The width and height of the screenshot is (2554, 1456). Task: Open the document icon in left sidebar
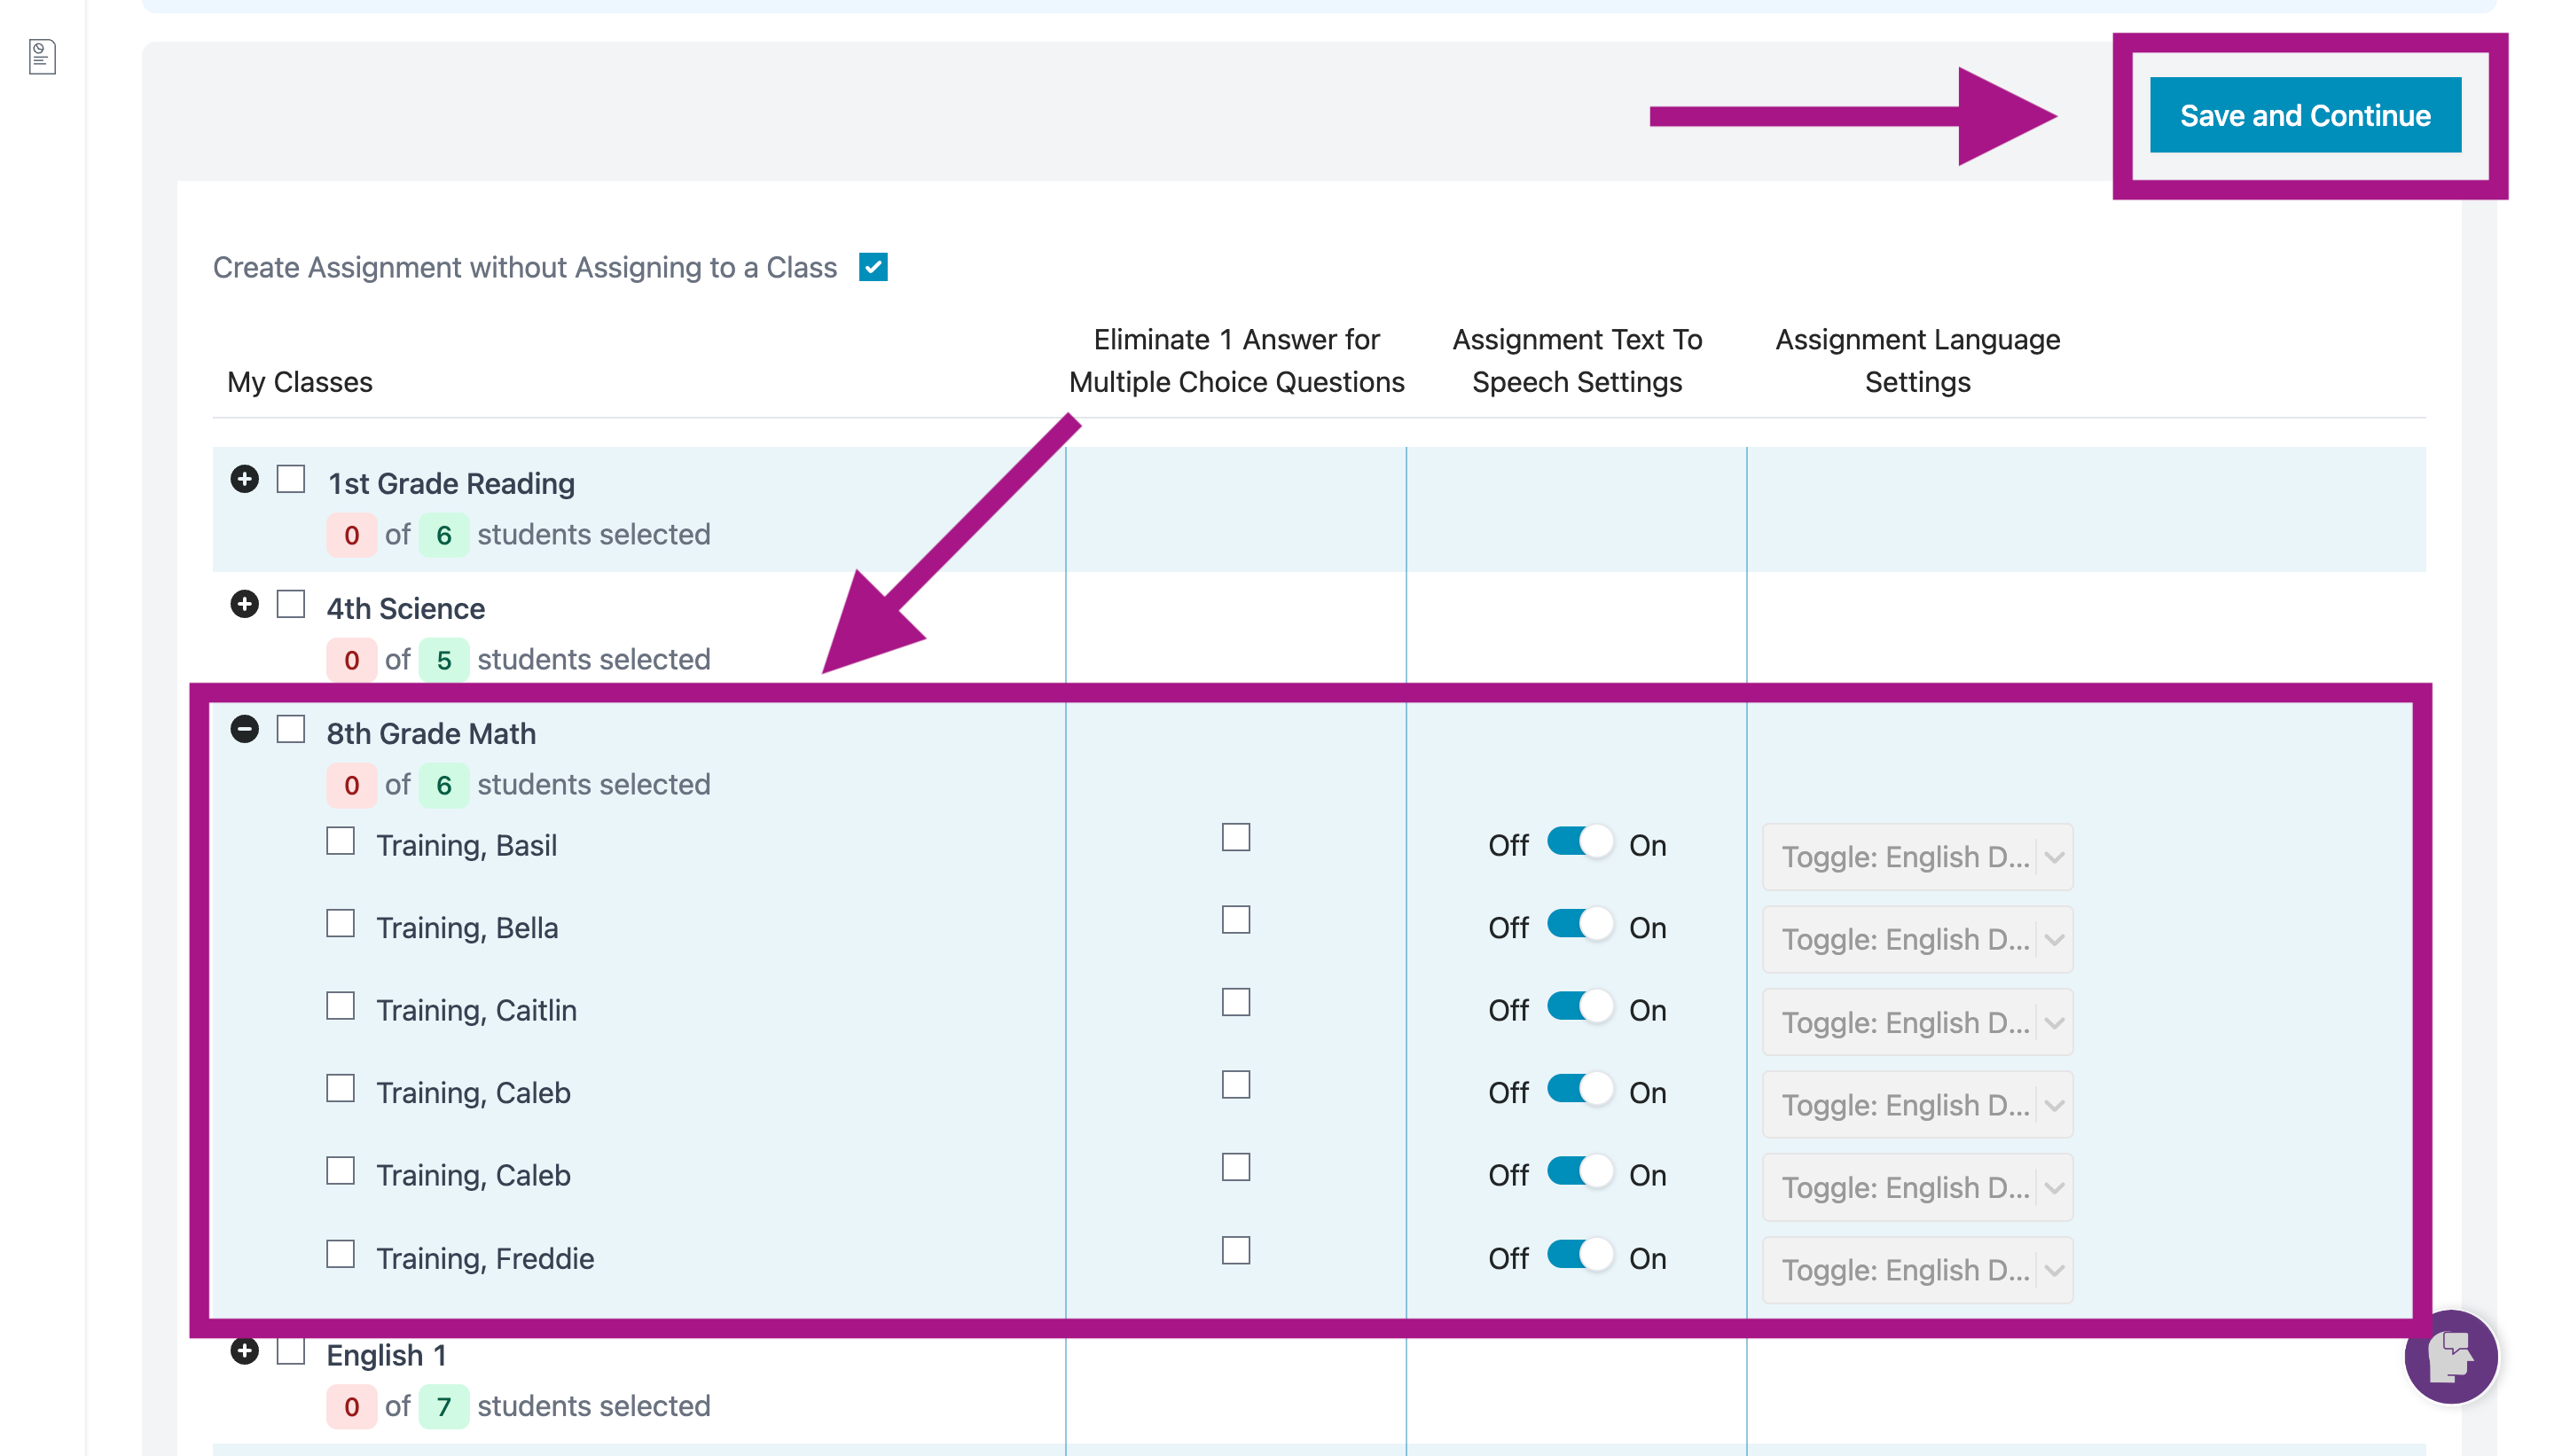pyautogui.click(x=42, y=56)
